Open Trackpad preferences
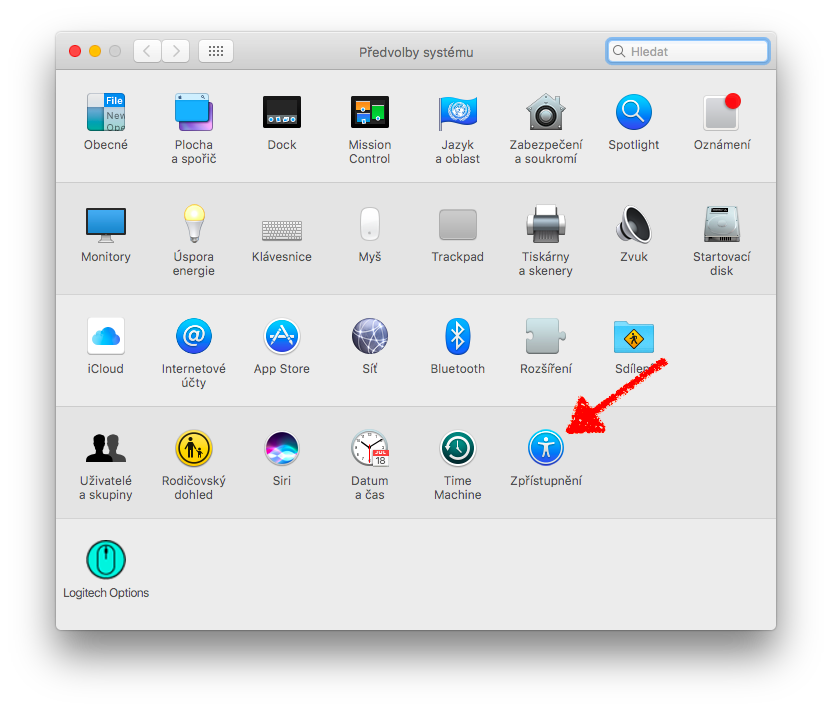Screen dimensions: 832x710 (457, 224)
